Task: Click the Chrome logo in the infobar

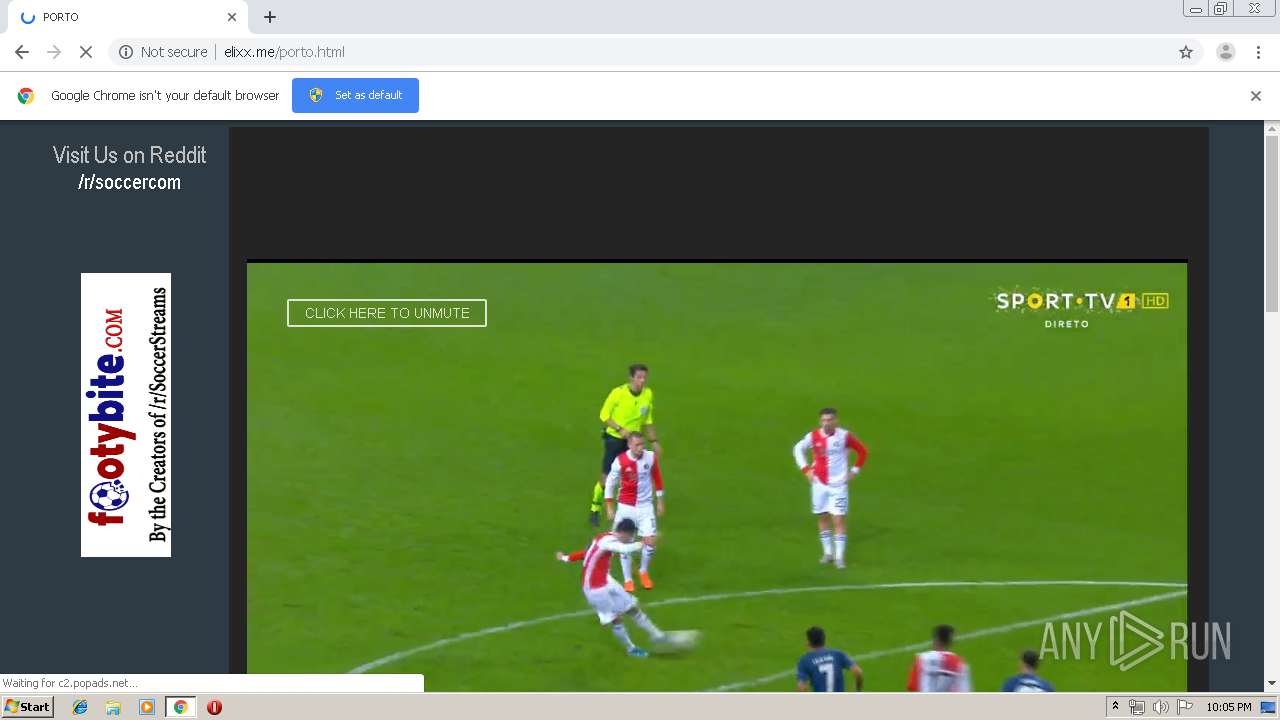Action: (26, 96)
